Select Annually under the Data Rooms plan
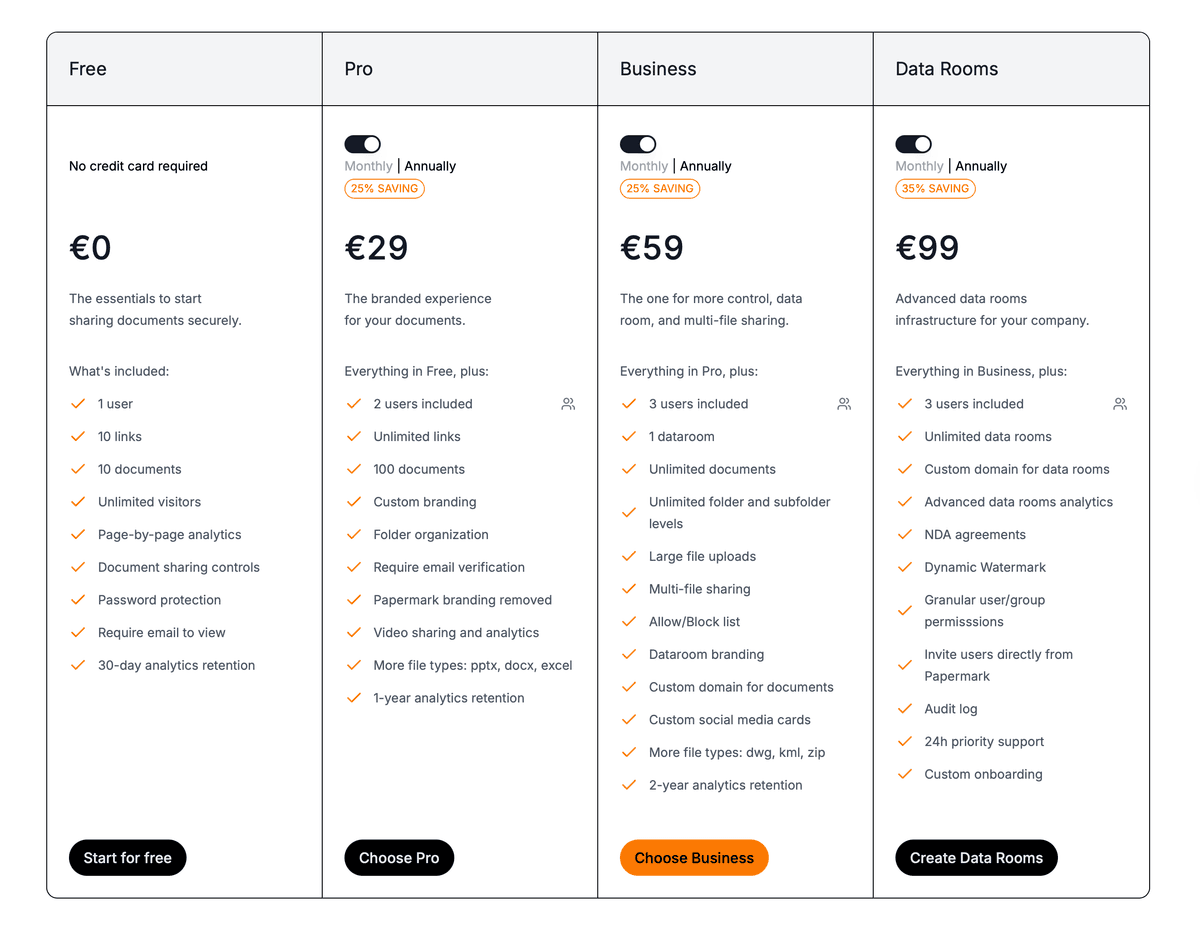The width and height of the screenshot is (1200, 942). click(980, 166)
